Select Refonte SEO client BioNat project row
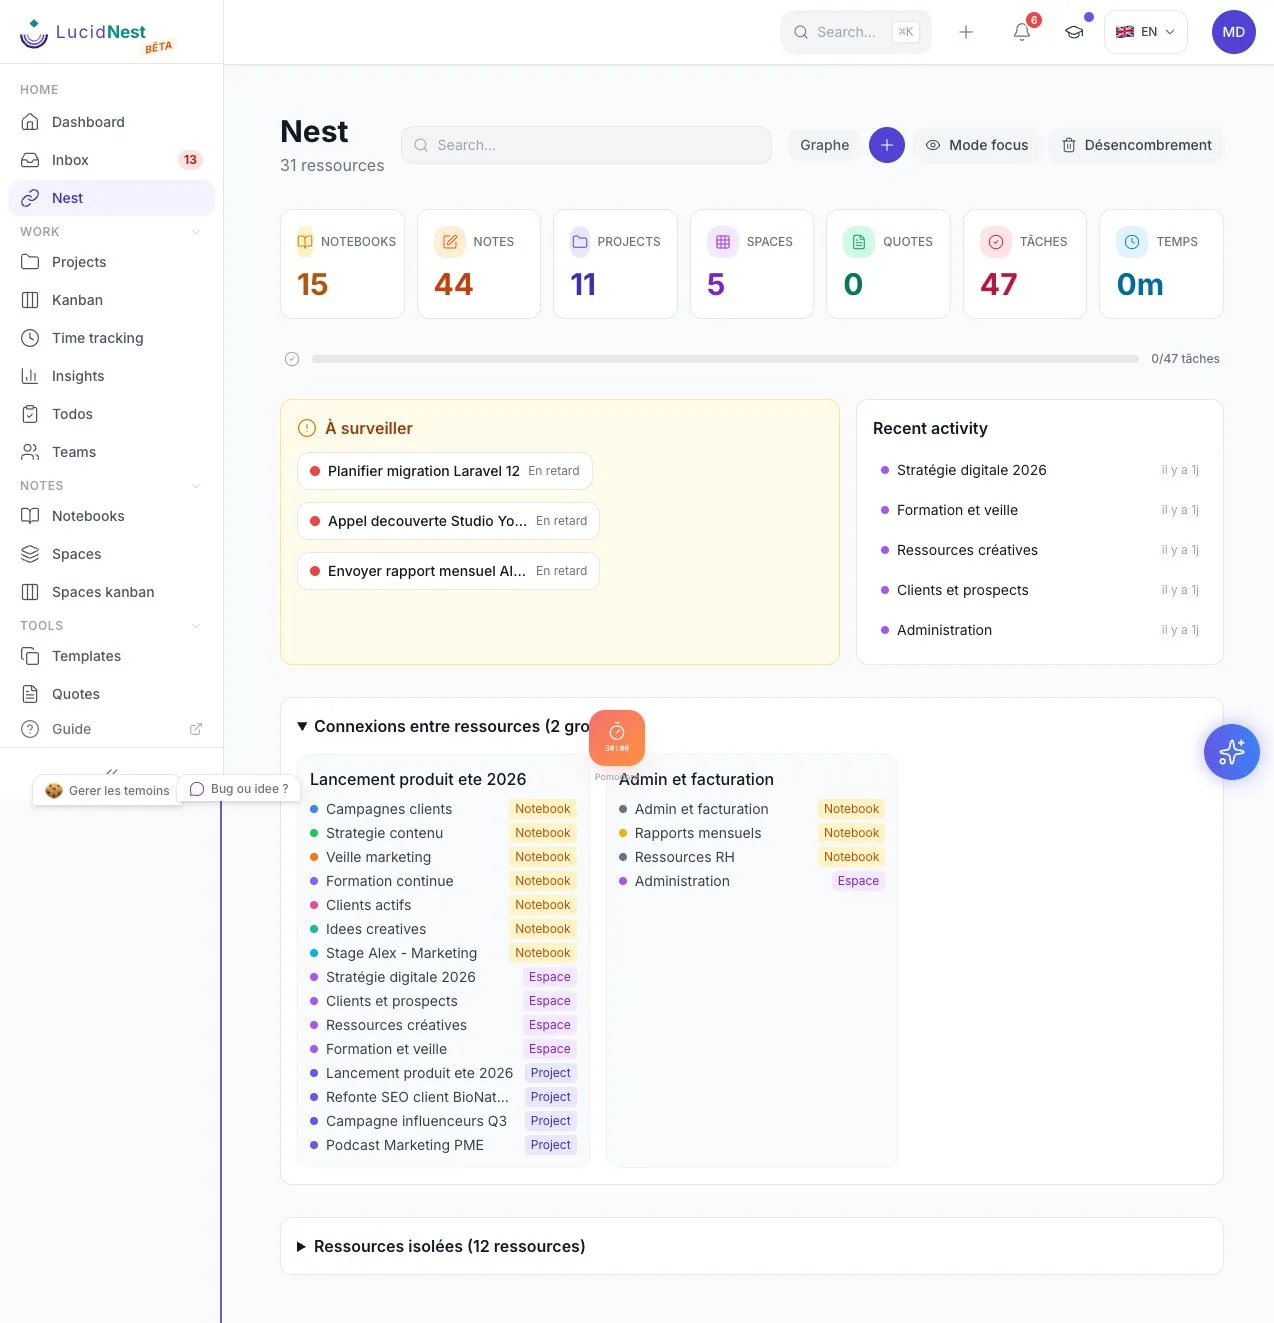 [443, 1097]
